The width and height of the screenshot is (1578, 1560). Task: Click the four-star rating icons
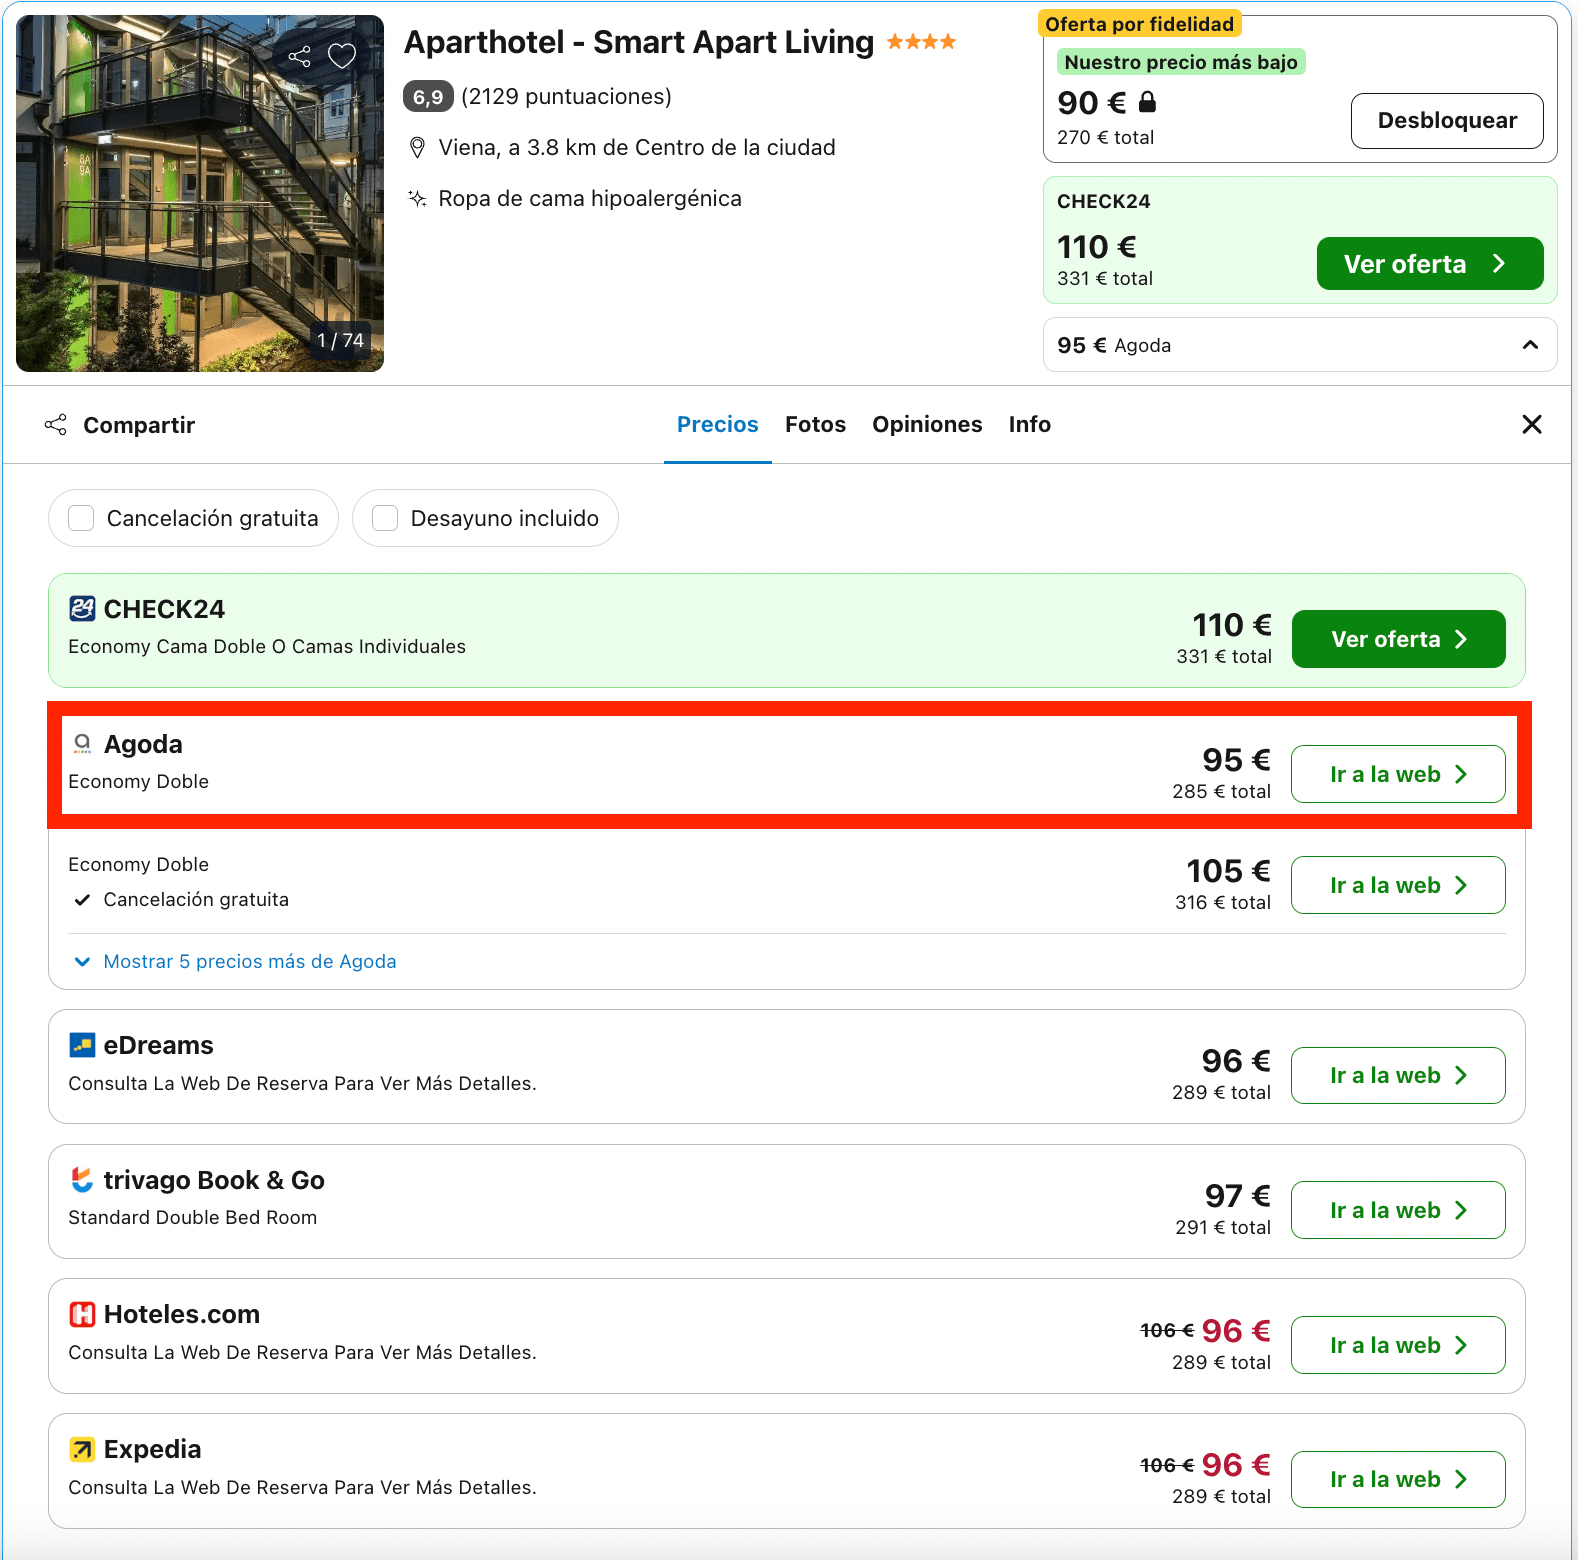click(x=921, y=42)
